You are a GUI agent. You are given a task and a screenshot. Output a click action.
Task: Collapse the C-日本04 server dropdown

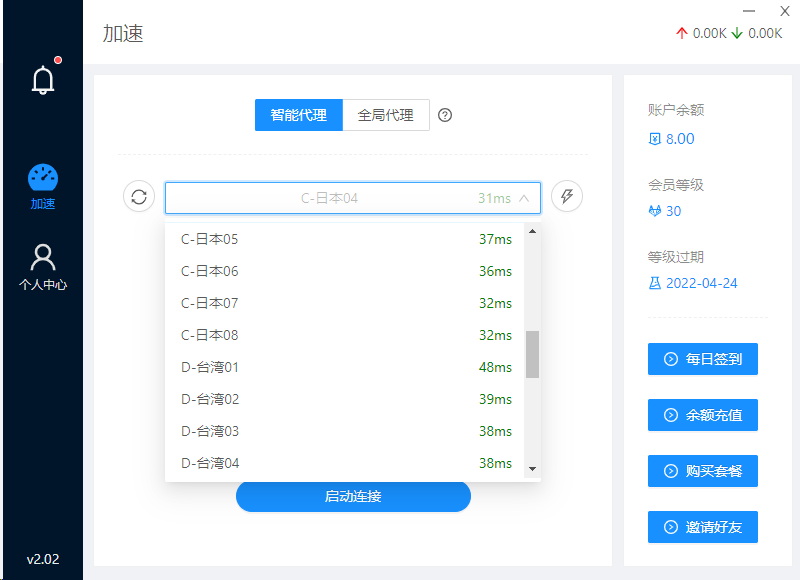click(x=524, y=198)
